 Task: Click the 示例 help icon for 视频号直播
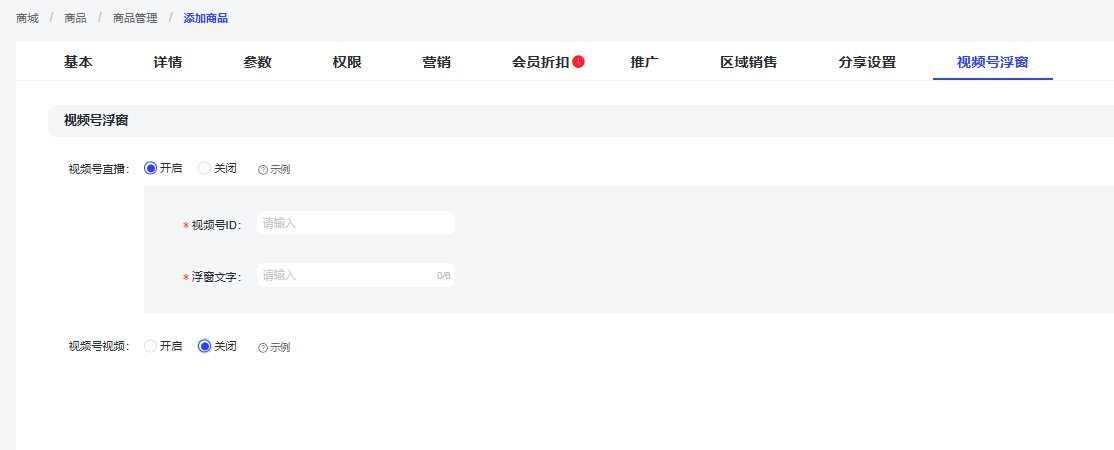click(x=263, y=170)
